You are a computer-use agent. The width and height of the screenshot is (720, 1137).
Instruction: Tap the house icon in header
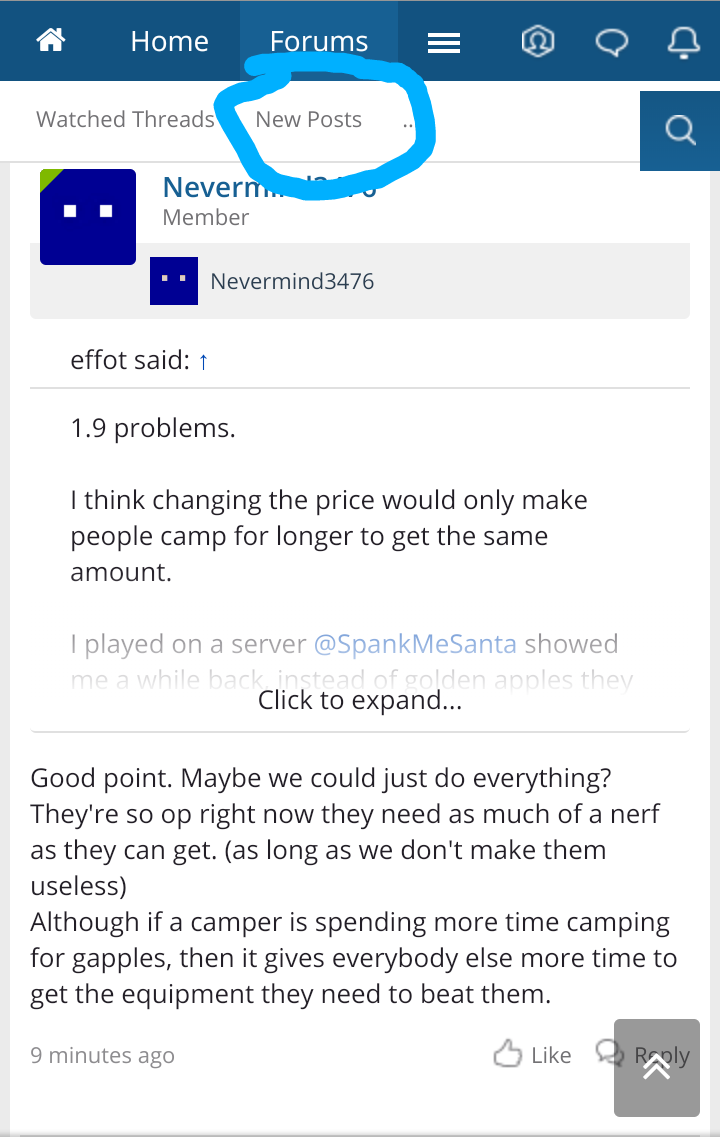click(x=51, y=41)
